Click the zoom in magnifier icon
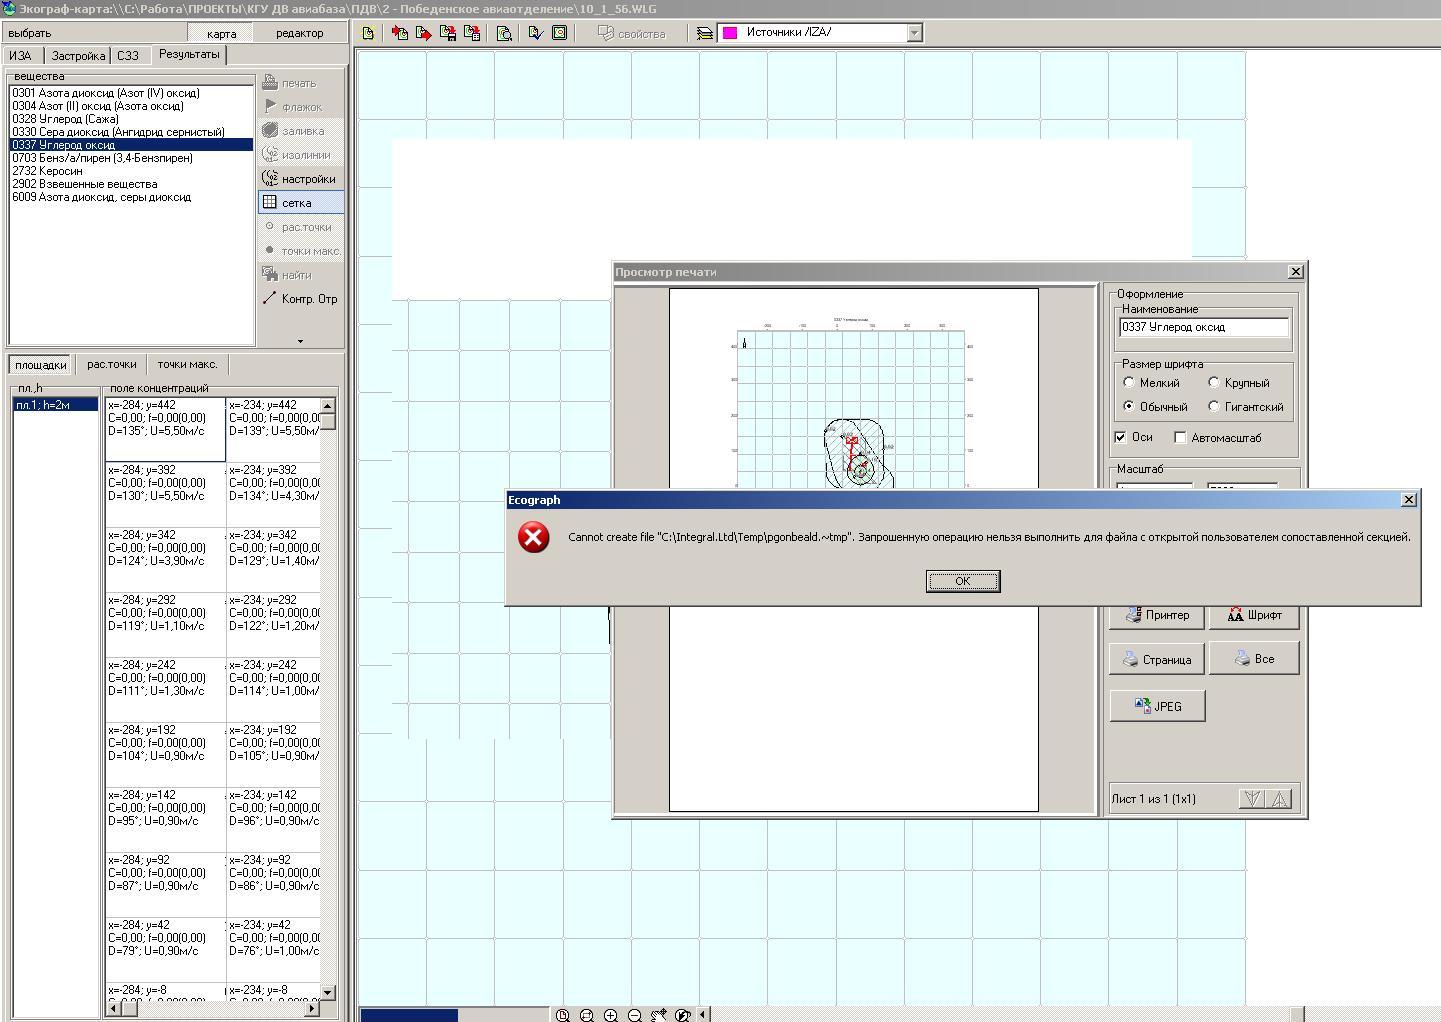The height and width of the screenshot is (1022, 1441). (610, 1015)
